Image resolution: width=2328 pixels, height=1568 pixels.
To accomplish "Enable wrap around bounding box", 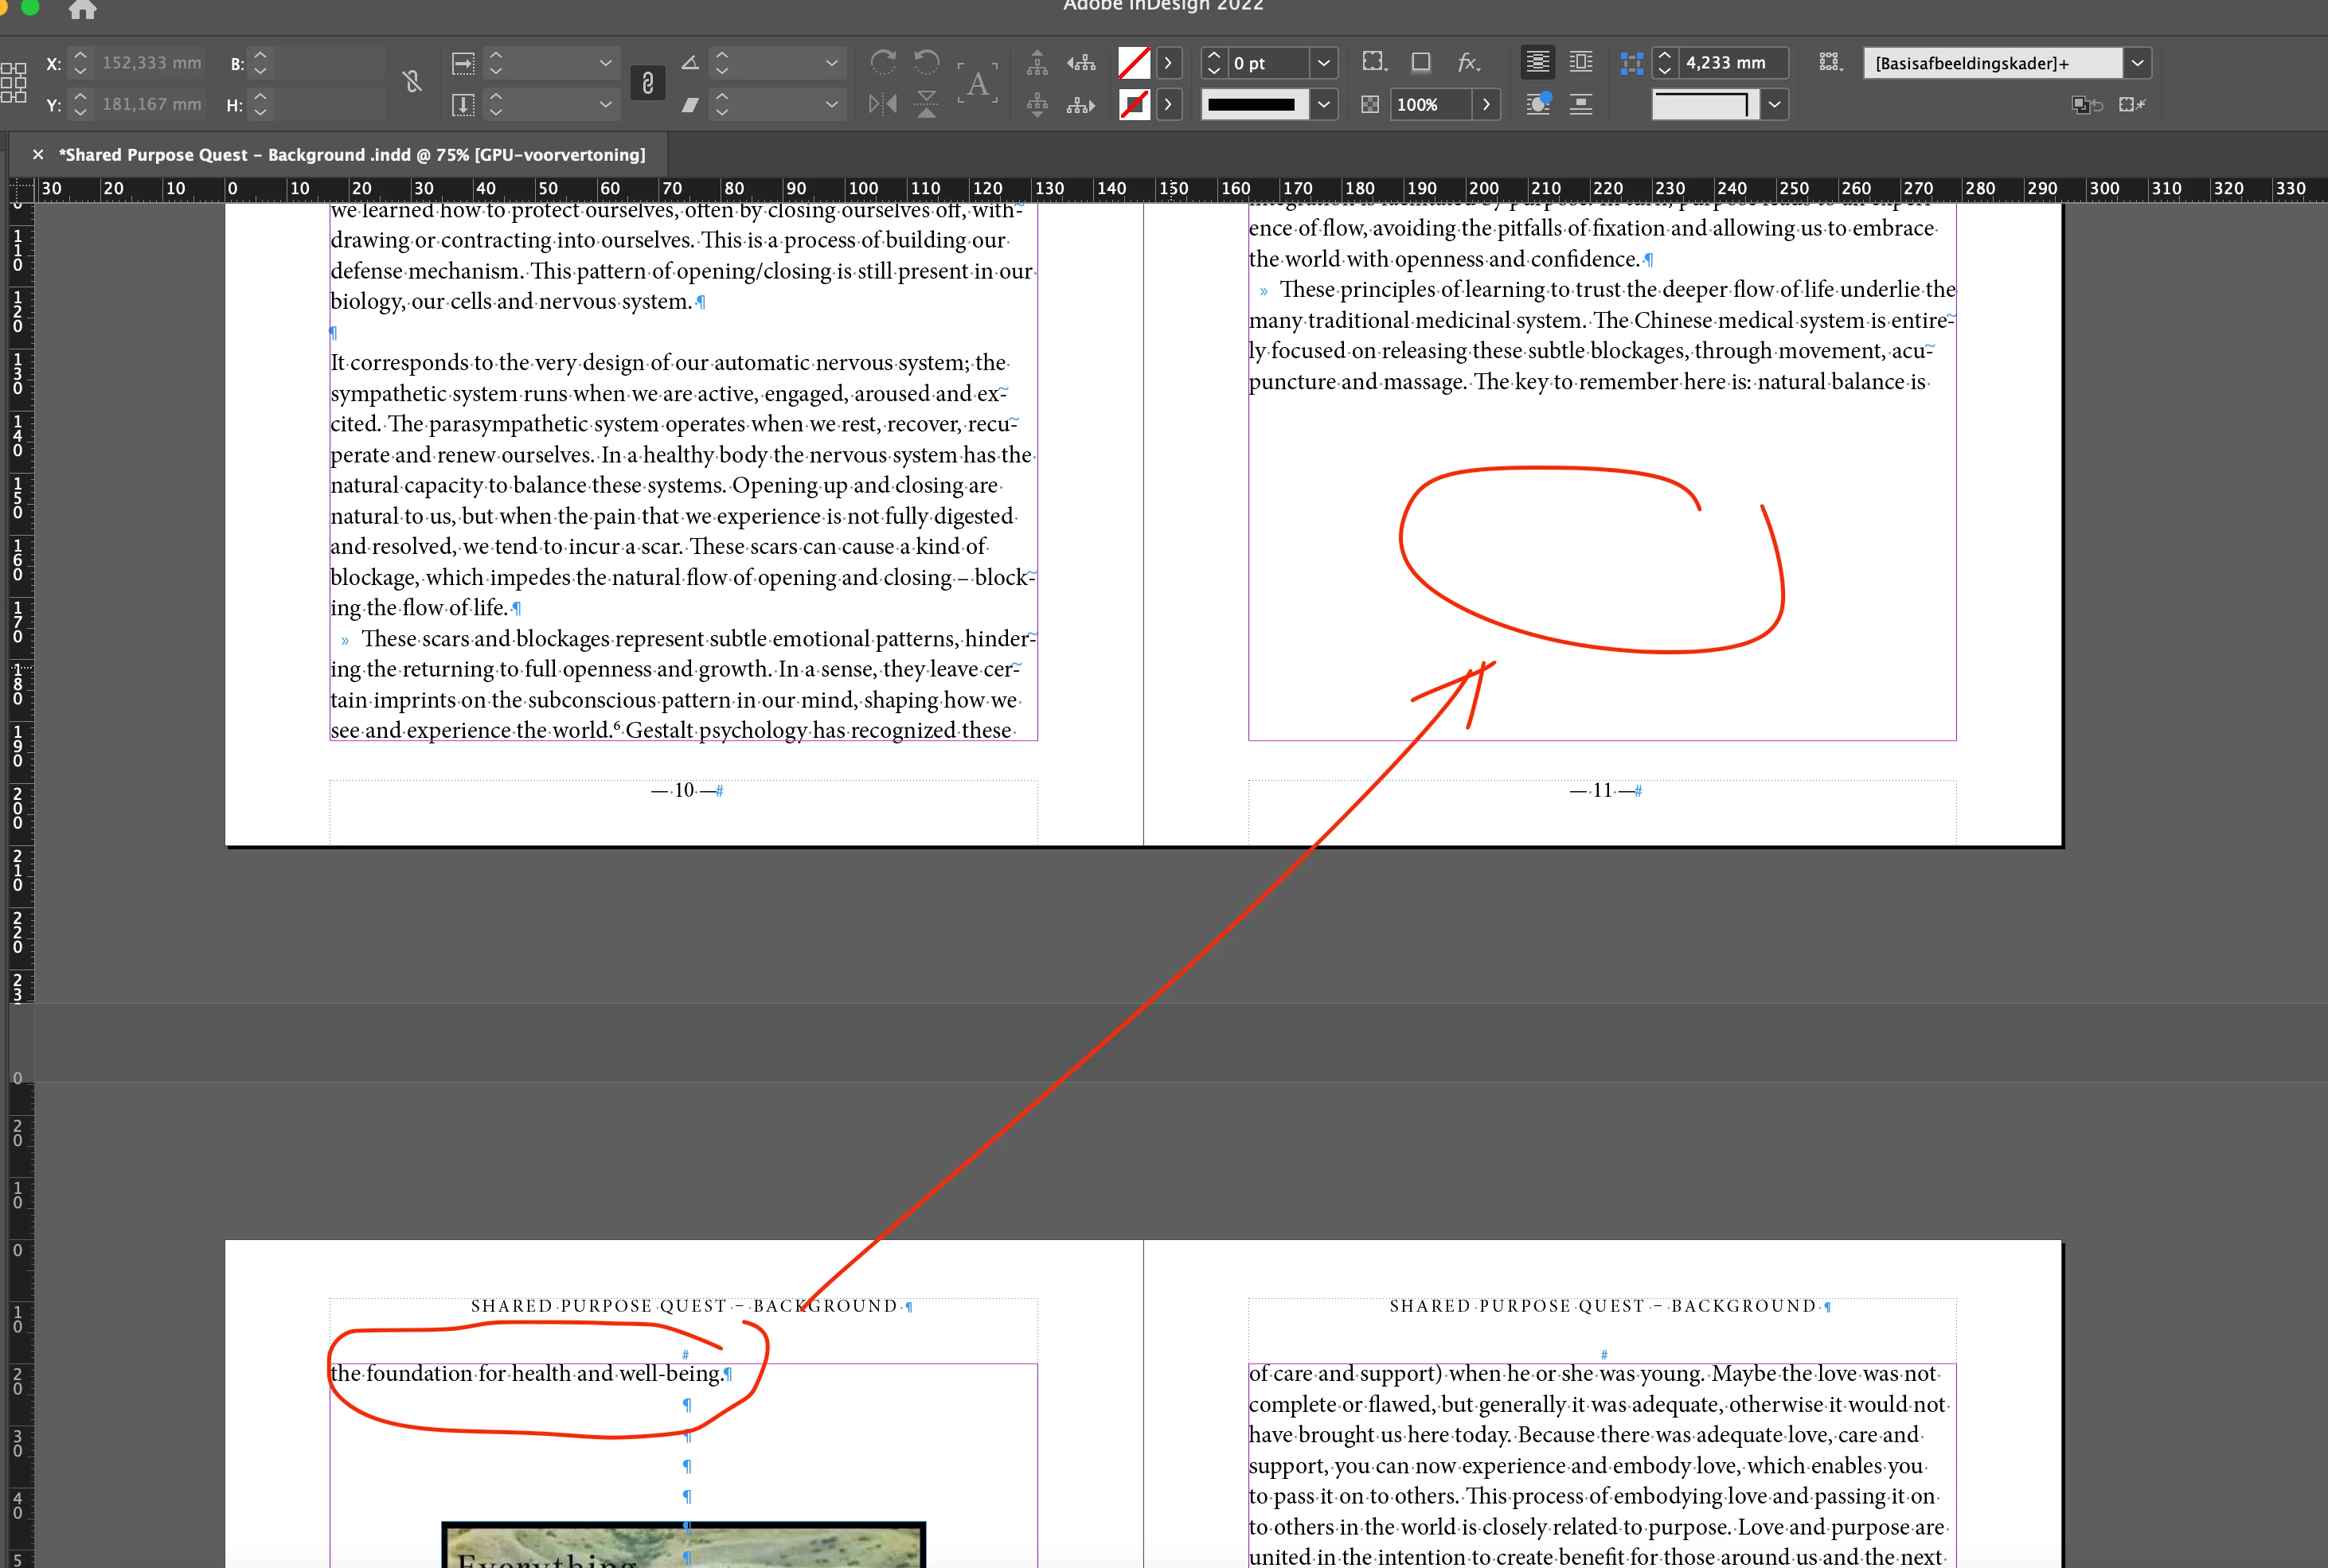I will (1581, 62).
